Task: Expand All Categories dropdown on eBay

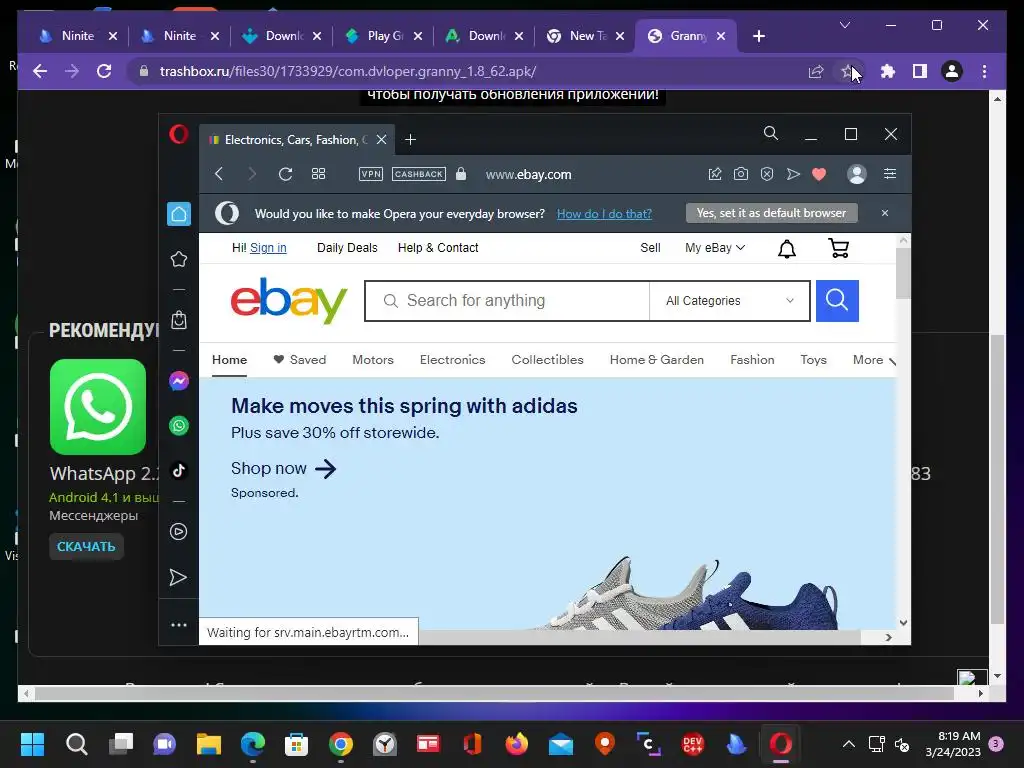Action: (729, 300)
